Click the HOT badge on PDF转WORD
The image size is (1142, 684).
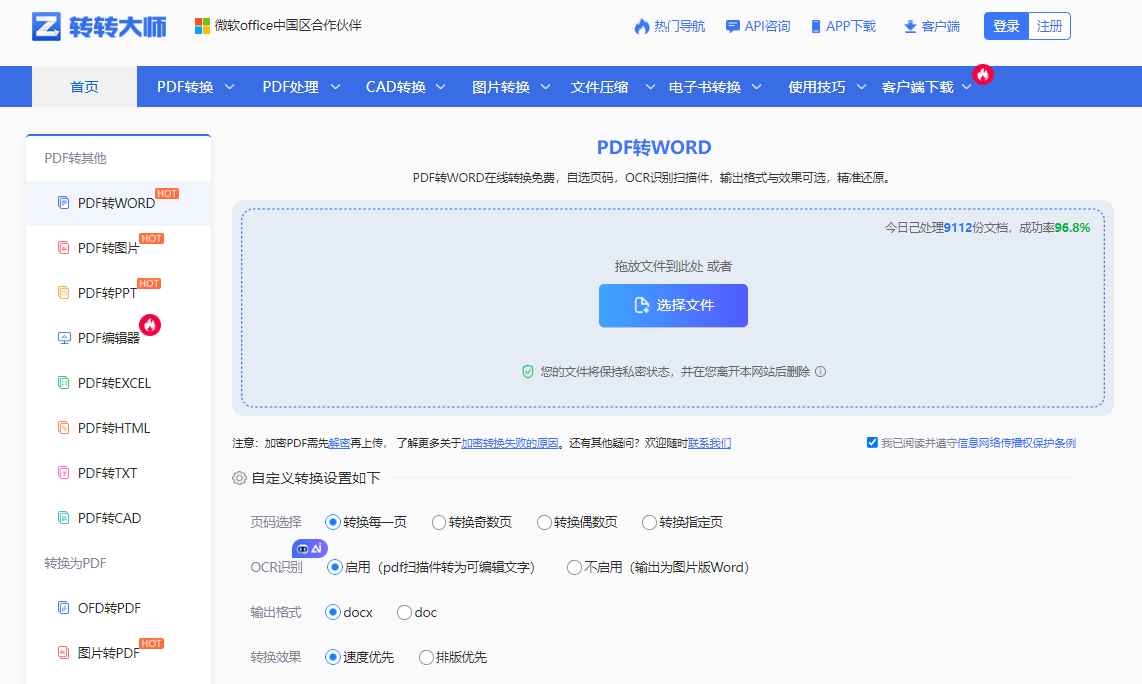pos(167,194)
